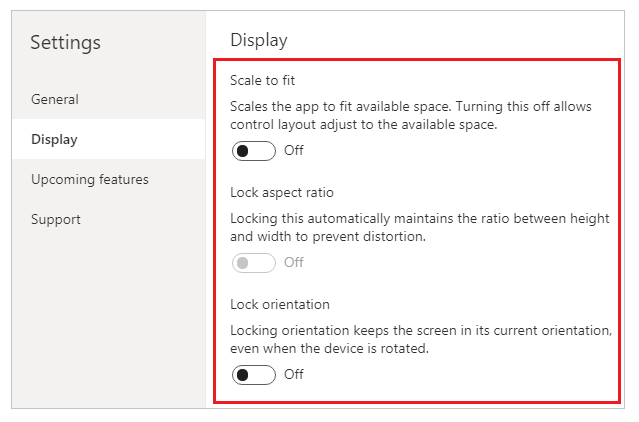Viewport: 639px width, 422px height.
Task: Select the Scale to fit title
Action: [x=262, y=80]
